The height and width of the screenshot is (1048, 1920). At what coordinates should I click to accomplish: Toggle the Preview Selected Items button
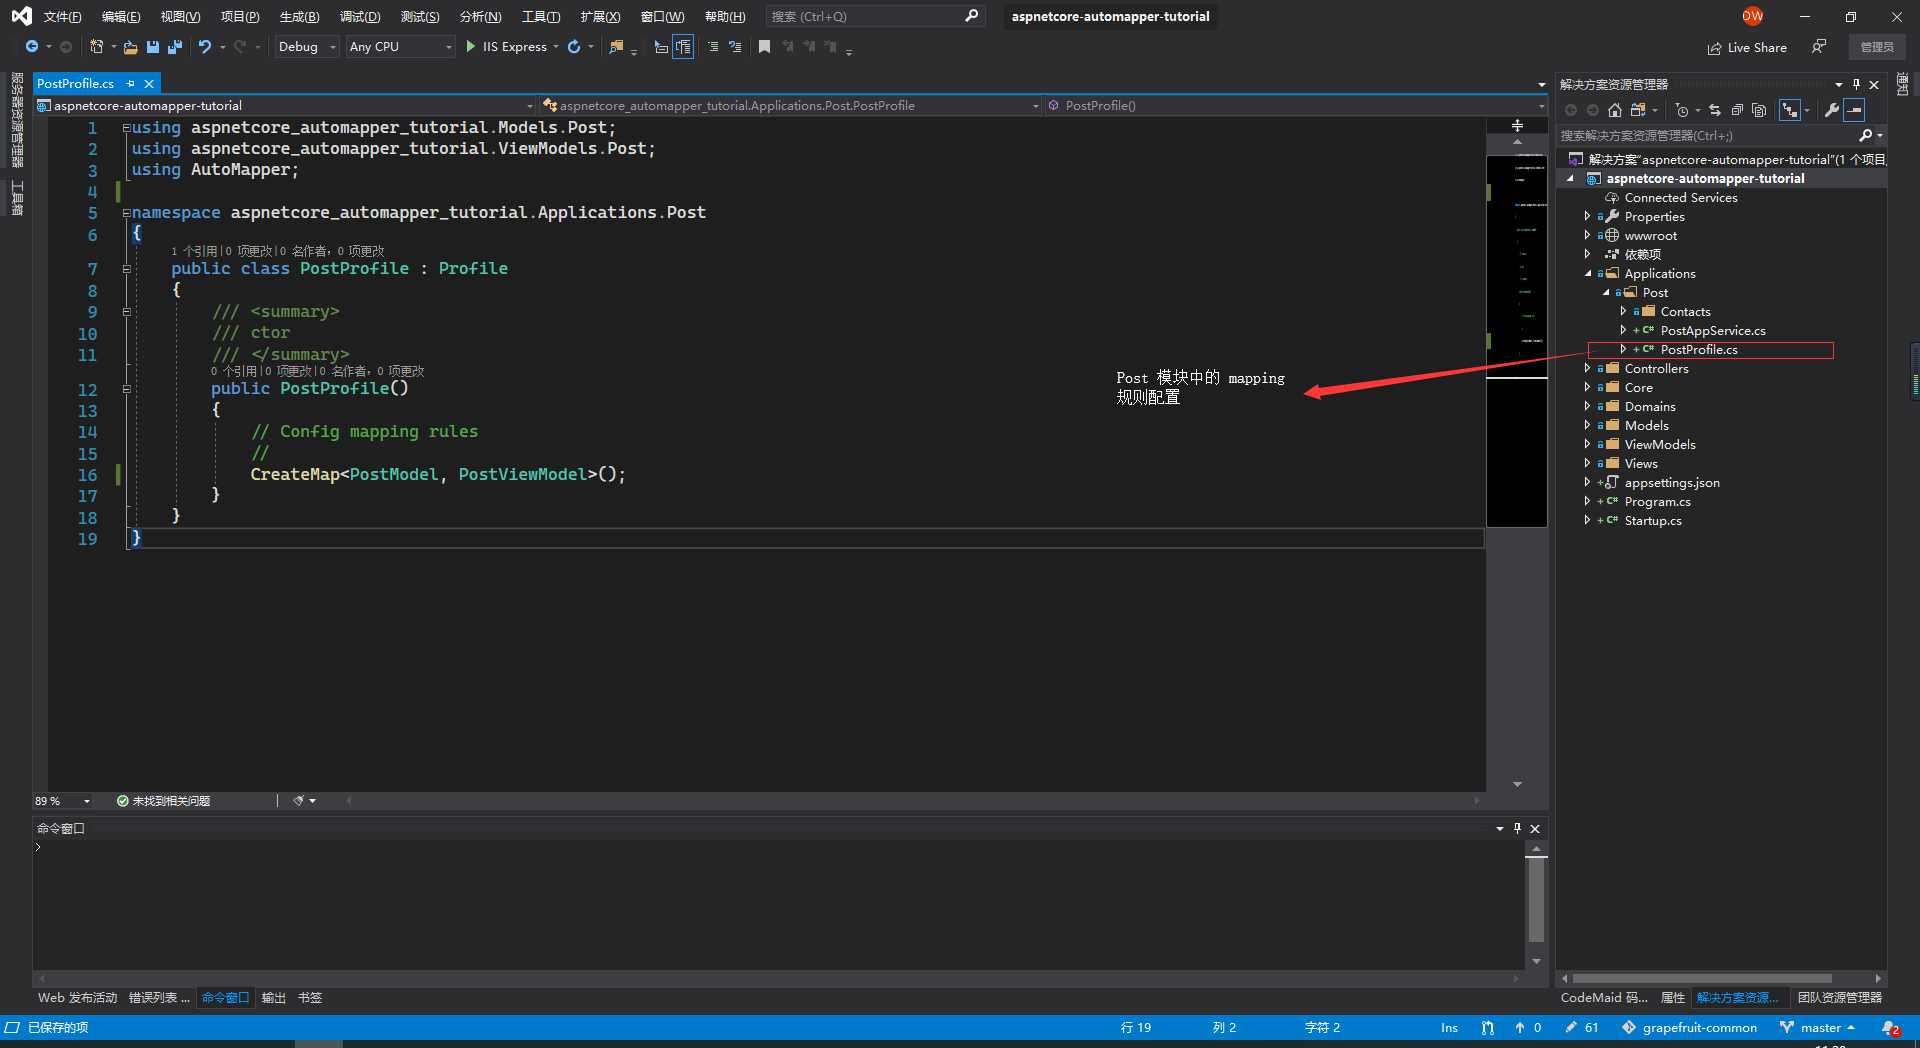point(1855,110)
